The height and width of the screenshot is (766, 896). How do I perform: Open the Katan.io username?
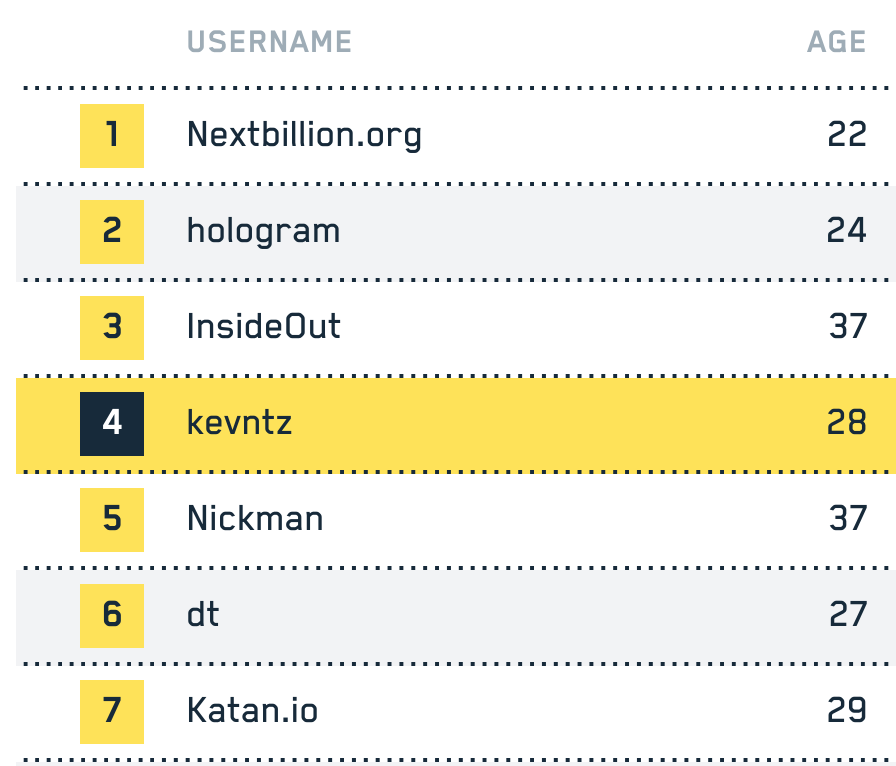pyautogui.click(x=252, y=711)
